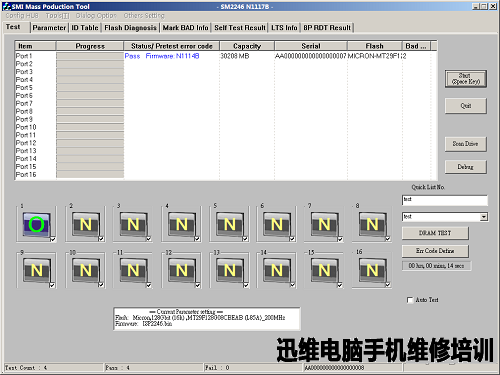Click port 1 status icon showing O
Image resolution: width=500 pixels, height=375 pixels.
pos(37,224)
